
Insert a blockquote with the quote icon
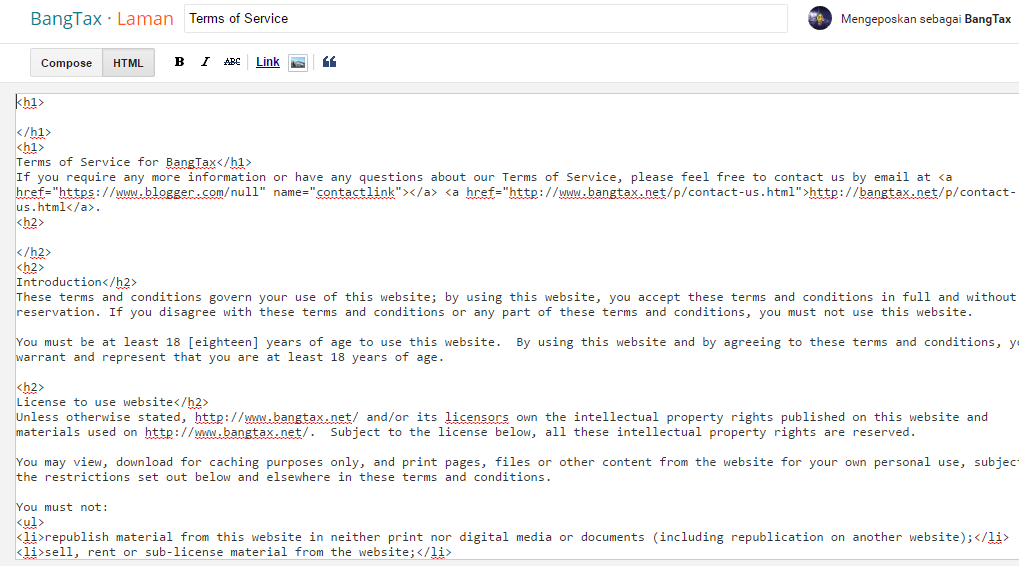[x=329, y=62]
